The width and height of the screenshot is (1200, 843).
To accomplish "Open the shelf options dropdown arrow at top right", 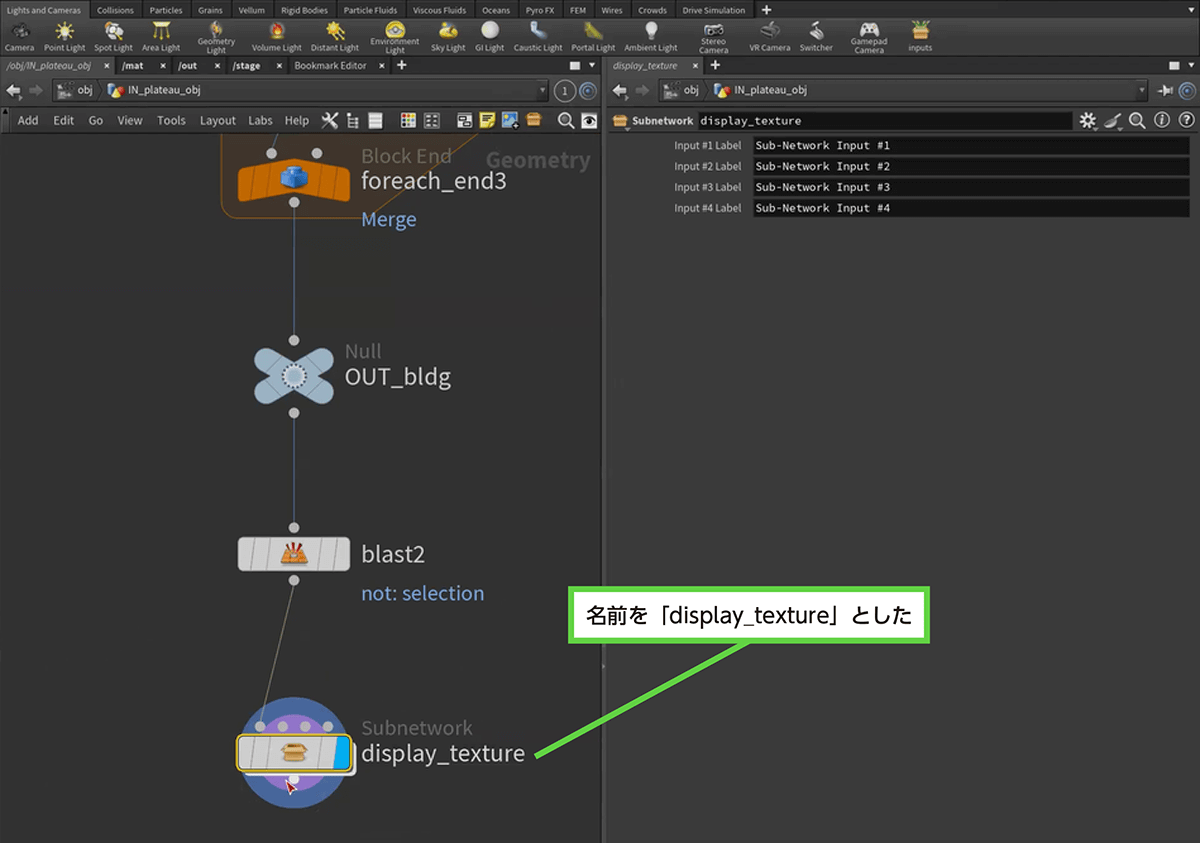I will click(x=1189, y=10).
